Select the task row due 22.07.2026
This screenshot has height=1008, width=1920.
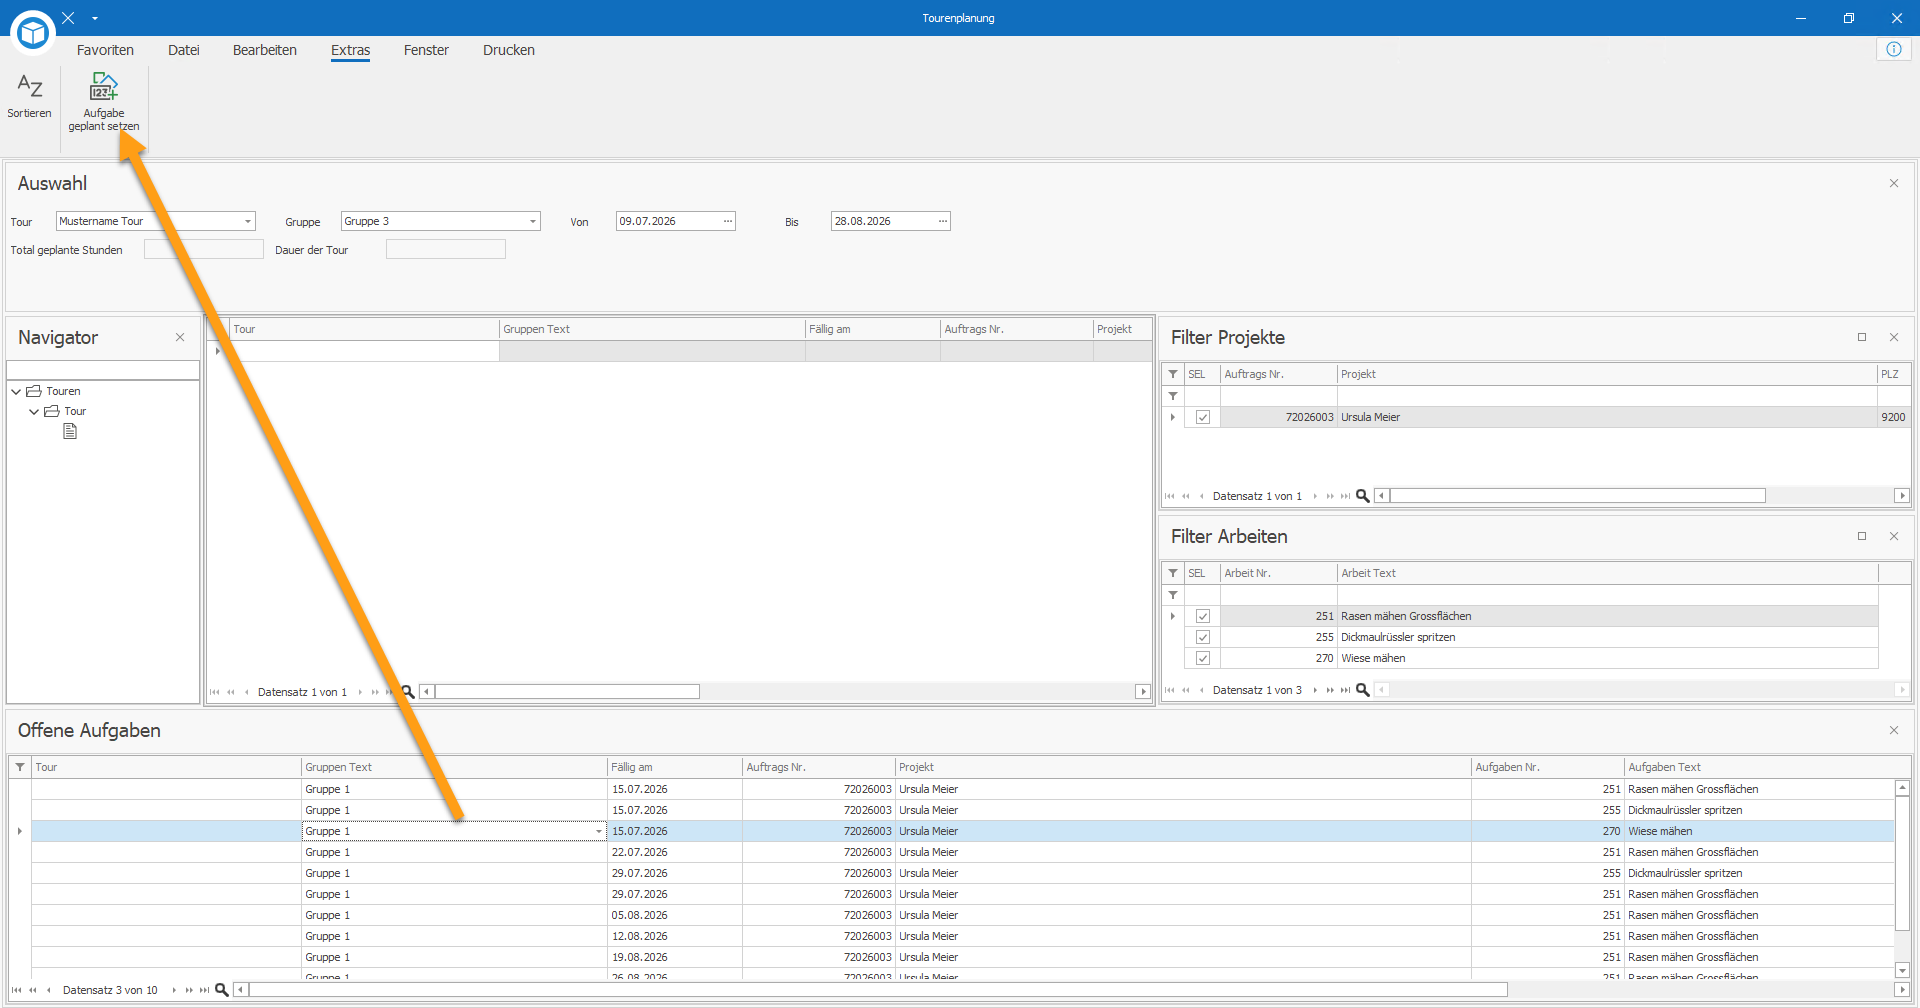tap(963, 852)
